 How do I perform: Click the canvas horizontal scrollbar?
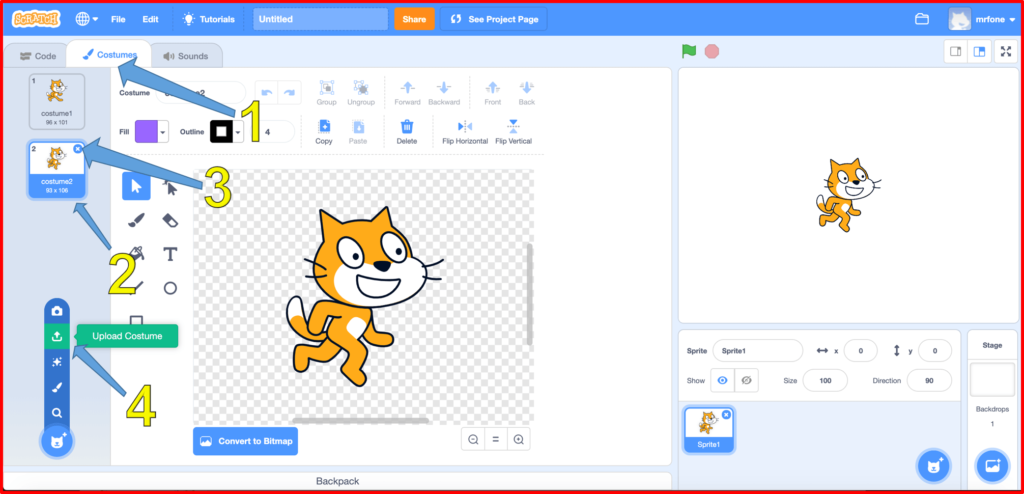point(360,420)
